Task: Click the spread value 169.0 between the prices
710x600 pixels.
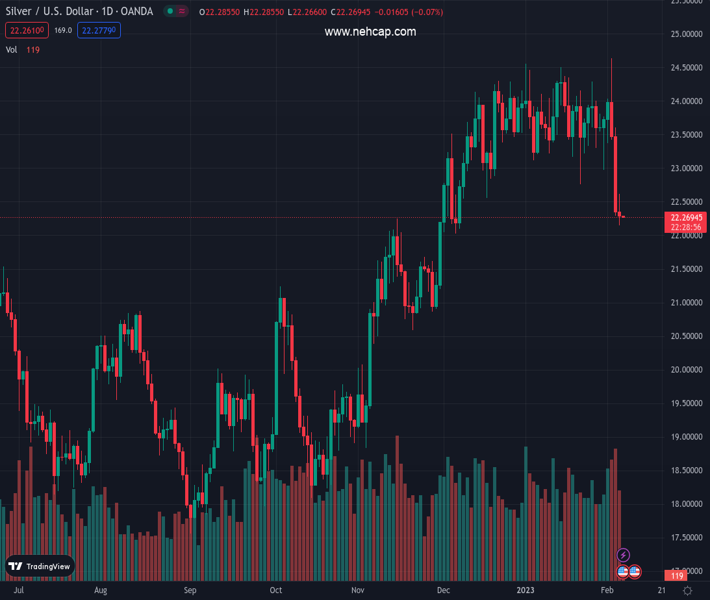Action: tap(62, 31)
